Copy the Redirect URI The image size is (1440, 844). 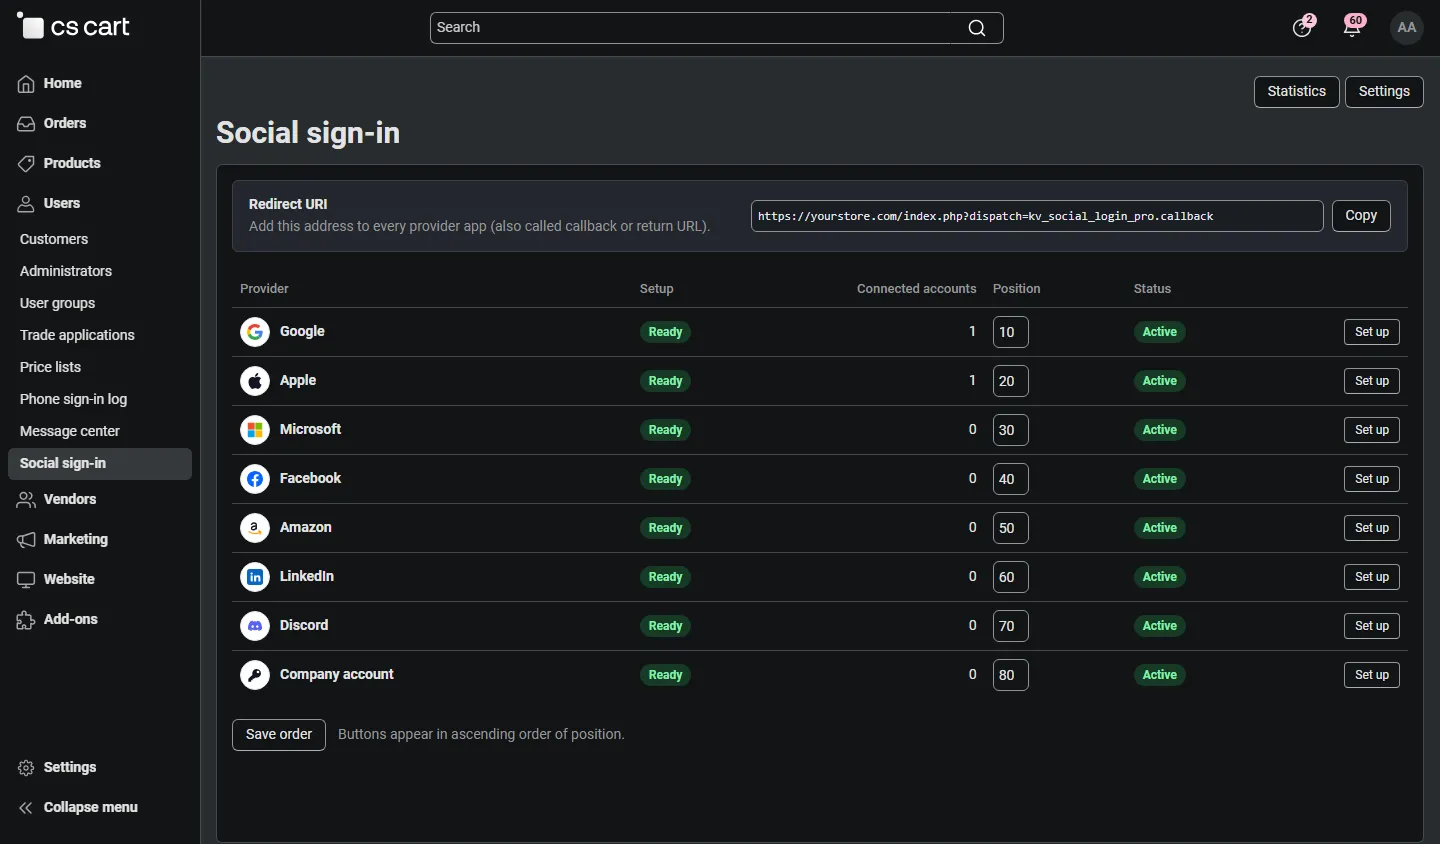coord(1361,216)
